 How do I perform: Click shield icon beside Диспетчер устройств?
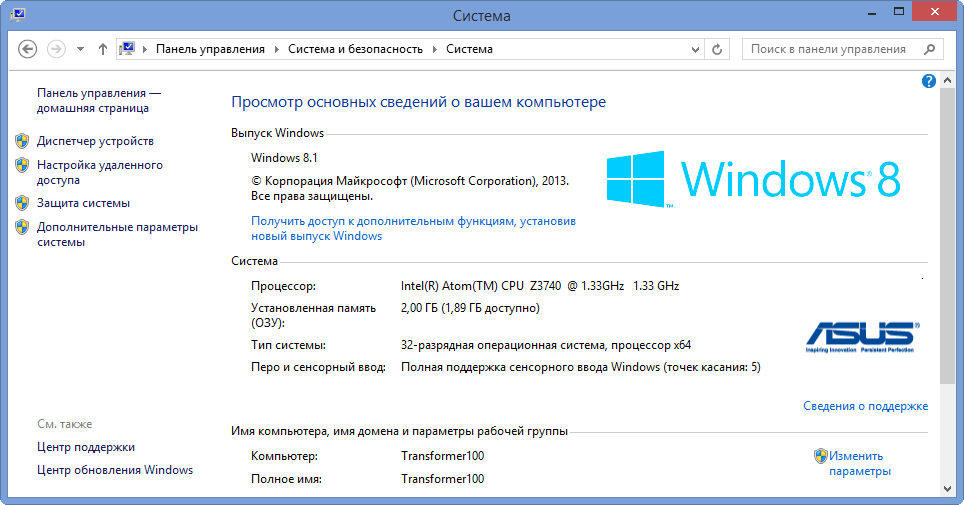pyautogui.click(x=22, y=141)
